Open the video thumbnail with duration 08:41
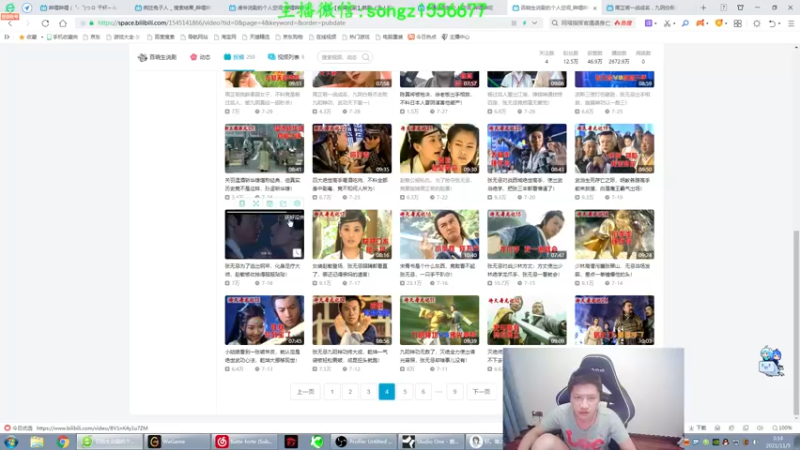The width and height of the screenshot is (800, 450). click(x=264, y=148)
